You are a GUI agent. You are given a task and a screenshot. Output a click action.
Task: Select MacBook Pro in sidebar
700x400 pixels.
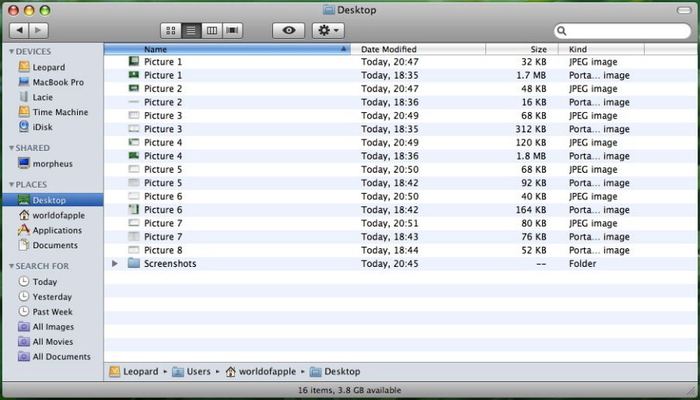click(52, 82)
